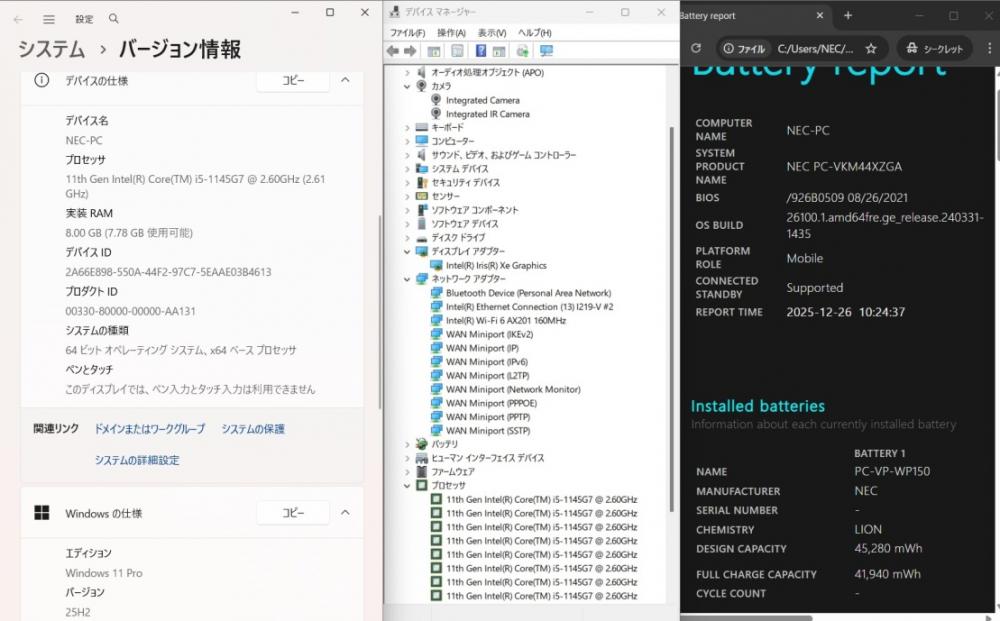Reload the Battery report page
Viewport: 1000px width, 621px height.
pos(696,48)
